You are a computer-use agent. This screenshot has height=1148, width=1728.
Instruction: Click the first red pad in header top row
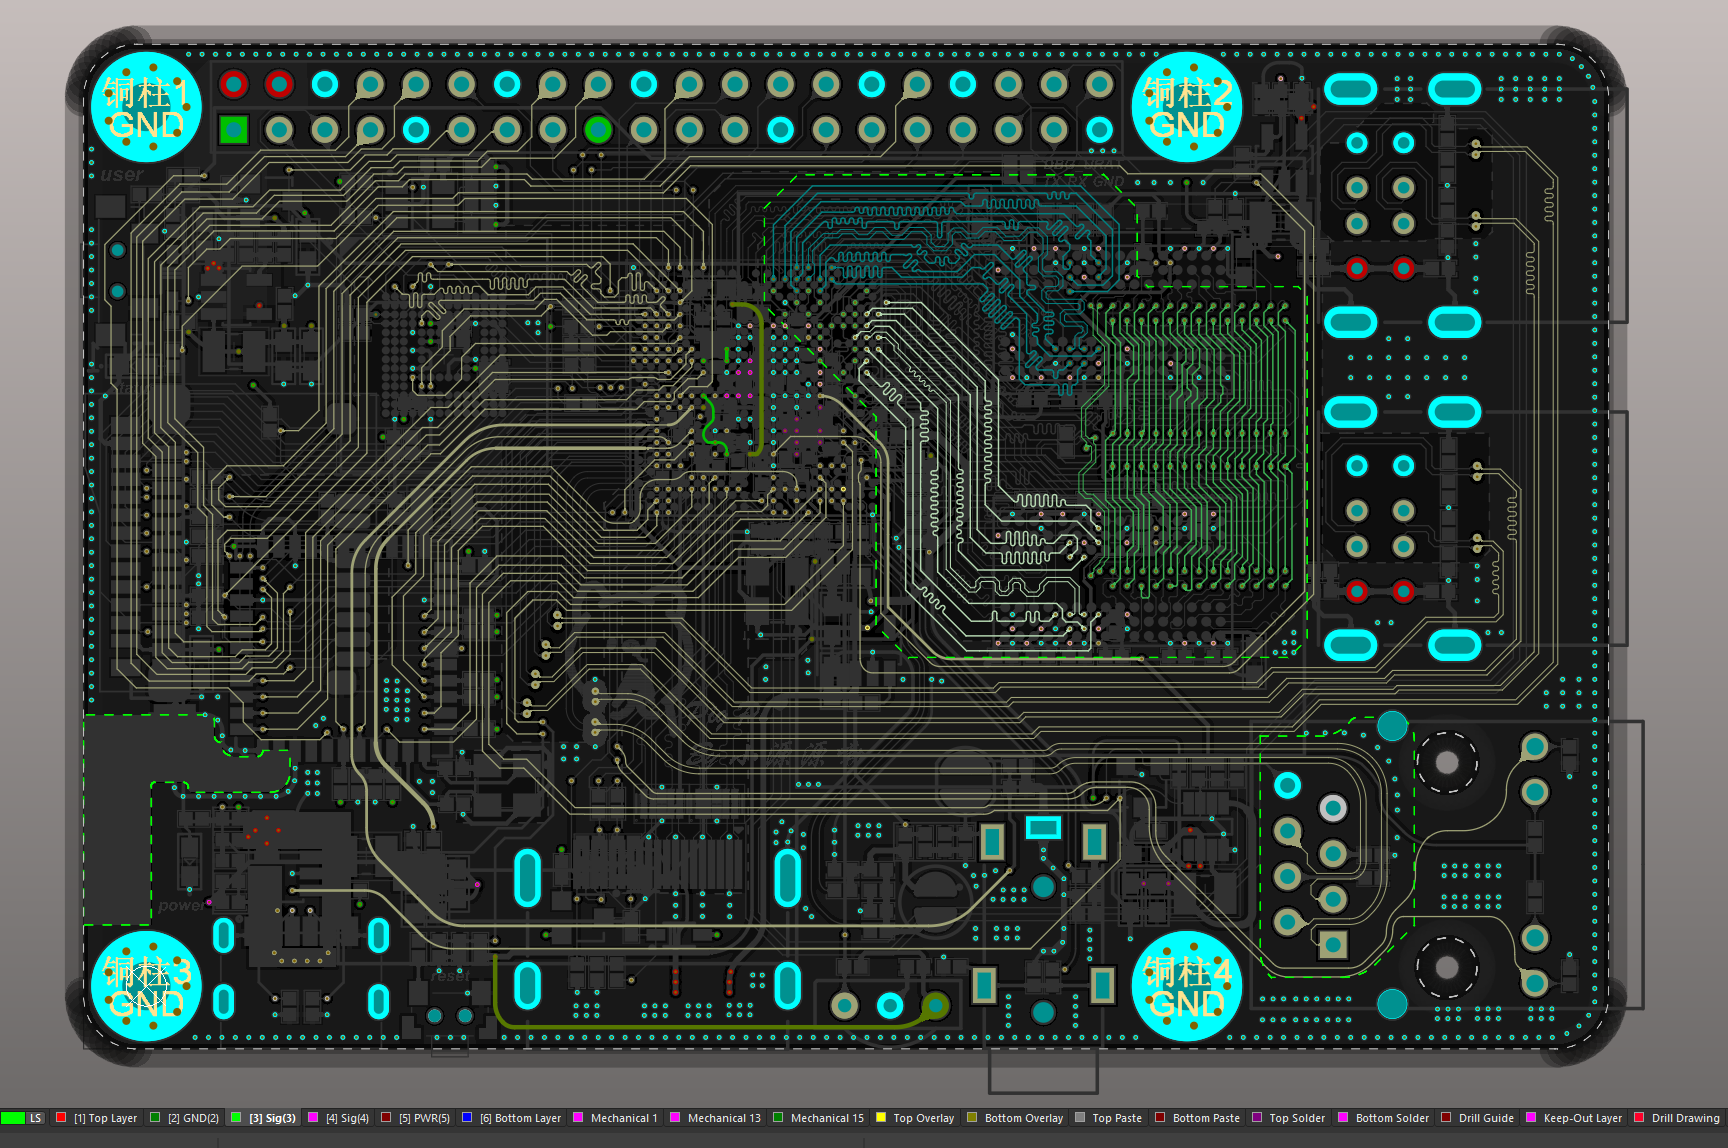233,84
